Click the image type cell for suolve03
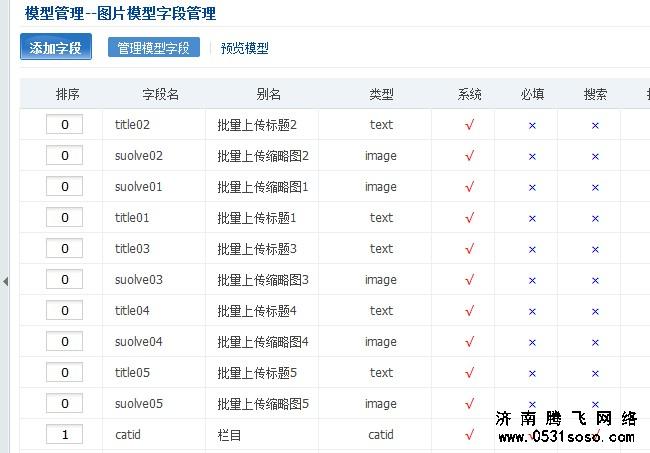The width and height of the screenshot is (650, 453). [x=381, y=280]
